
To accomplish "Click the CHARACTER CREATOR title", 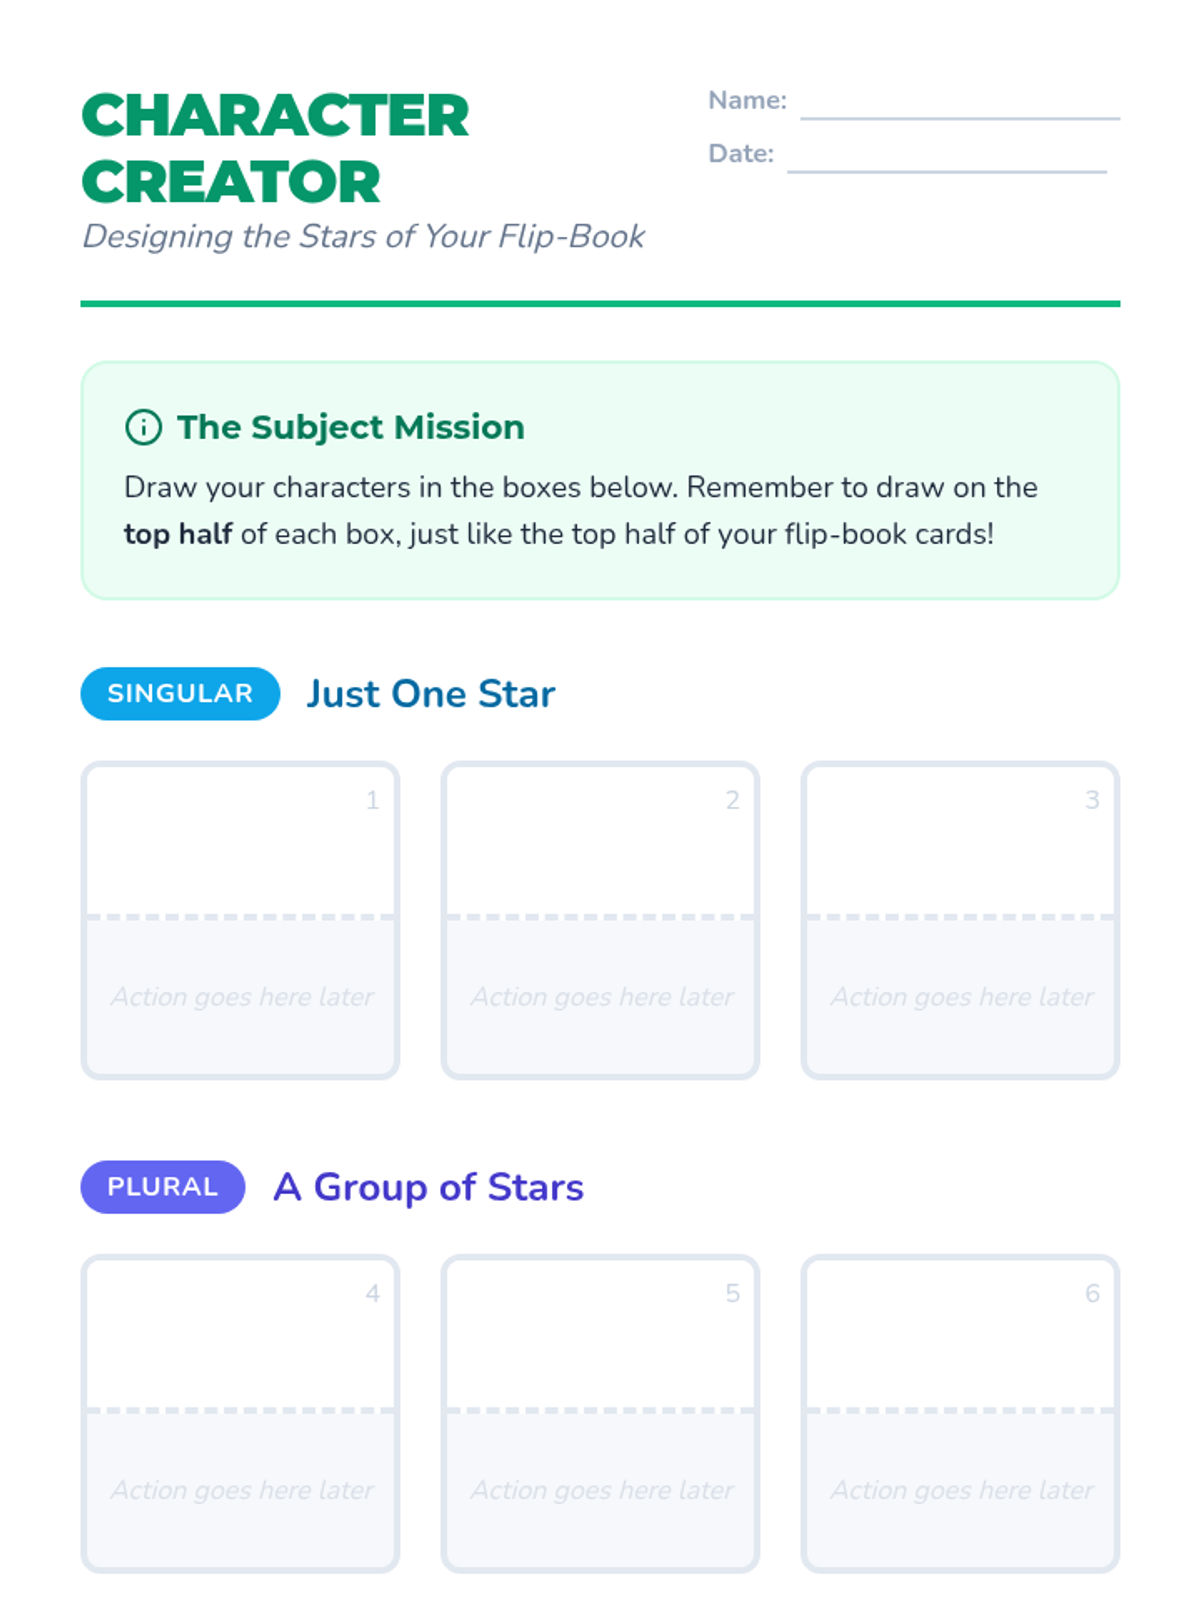I will pos(275,148).
